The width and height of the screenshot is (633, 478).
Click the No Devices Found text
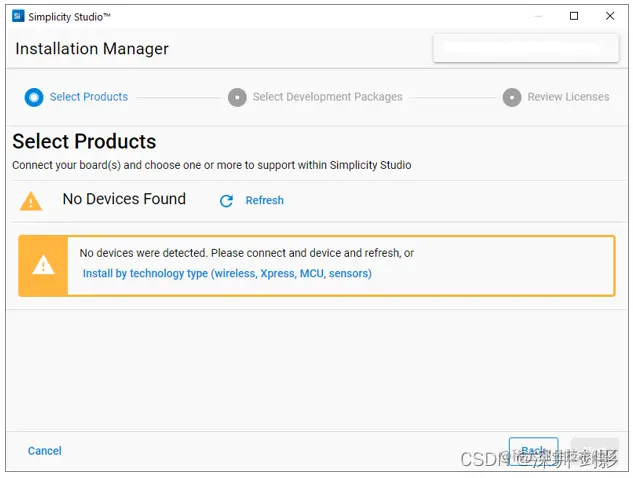click(124, 199)
